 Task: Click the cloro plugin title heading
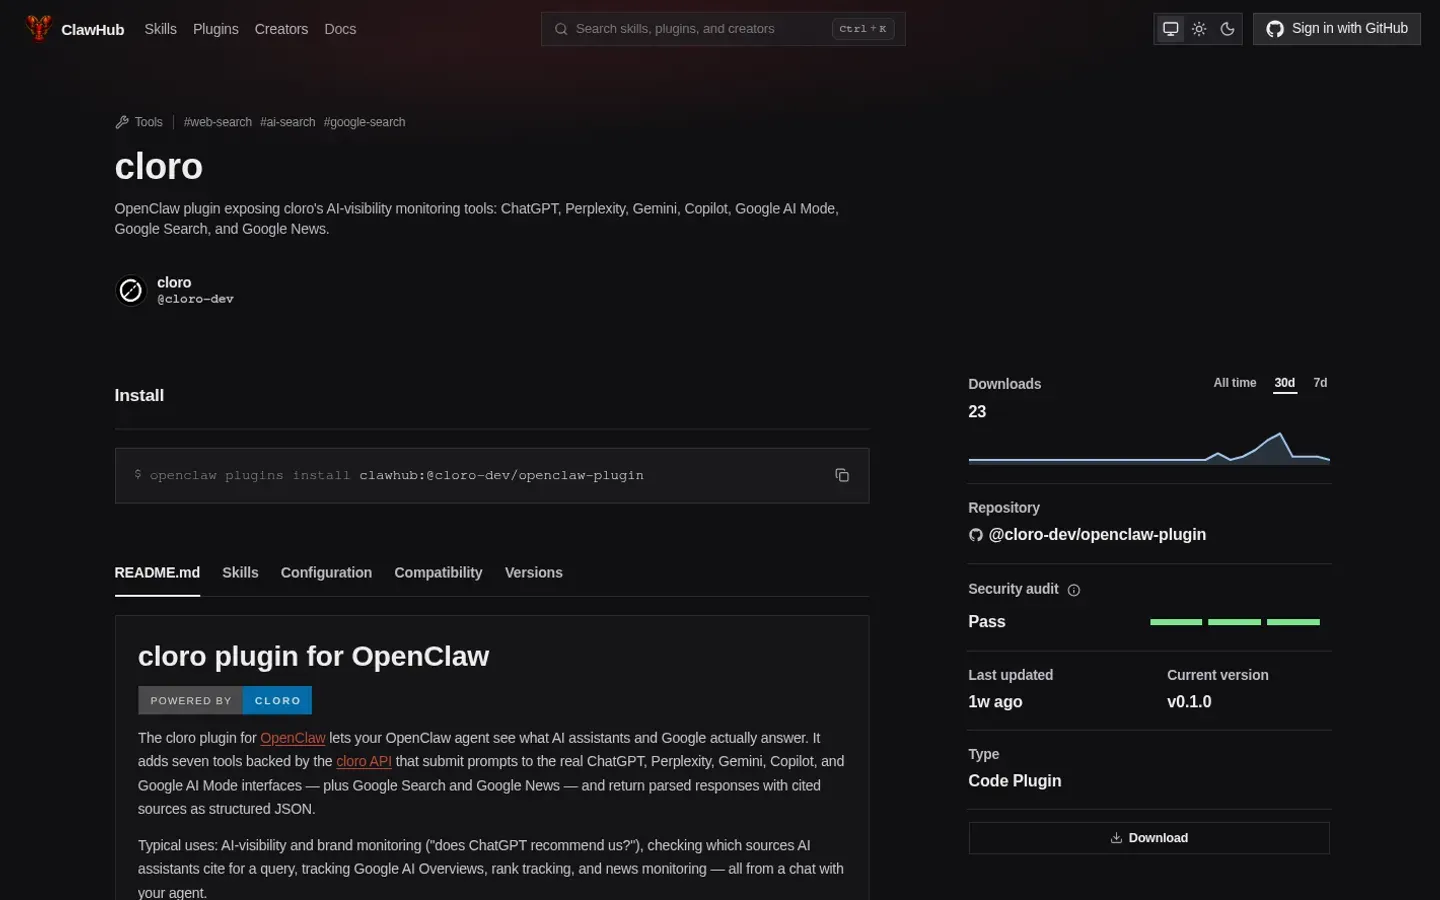158,166
